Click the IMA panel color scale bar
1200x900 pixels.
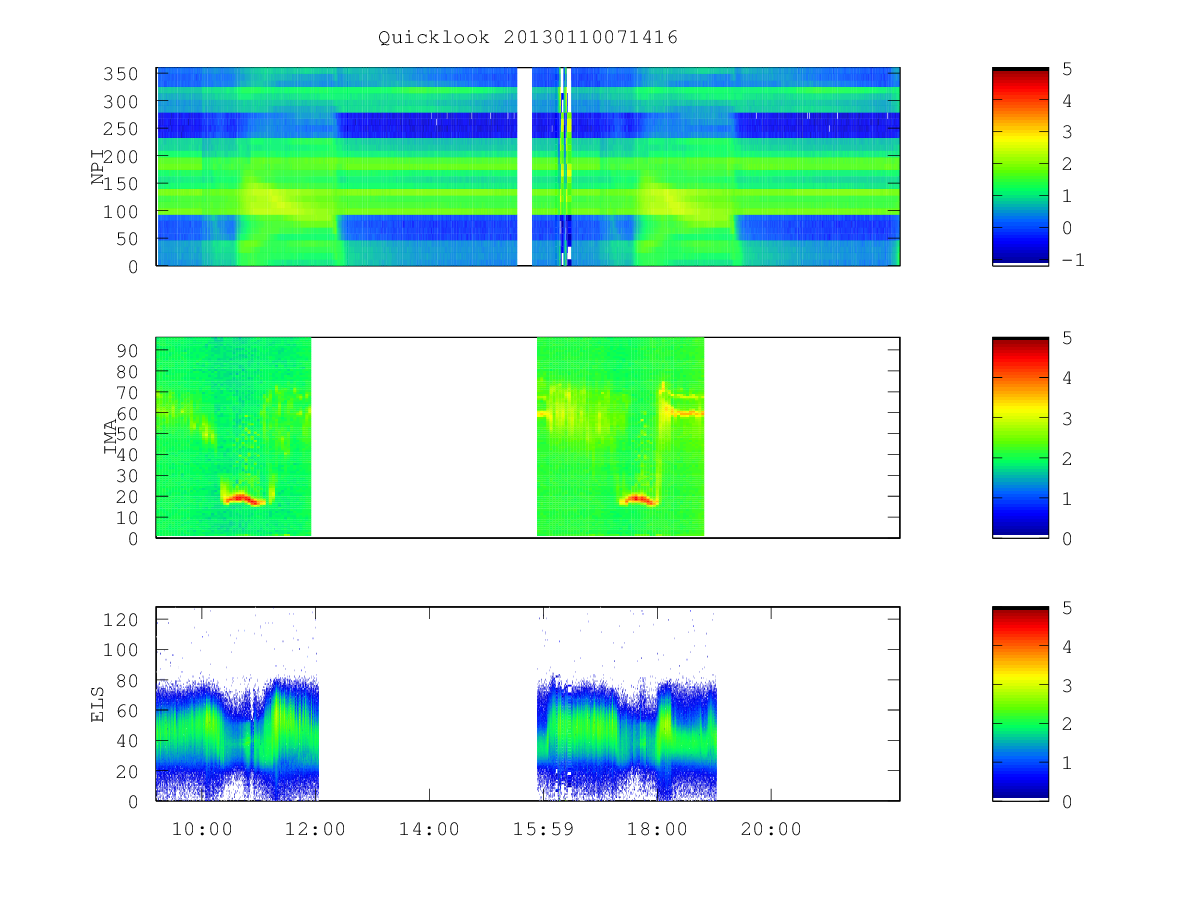tap(1020, 438)
